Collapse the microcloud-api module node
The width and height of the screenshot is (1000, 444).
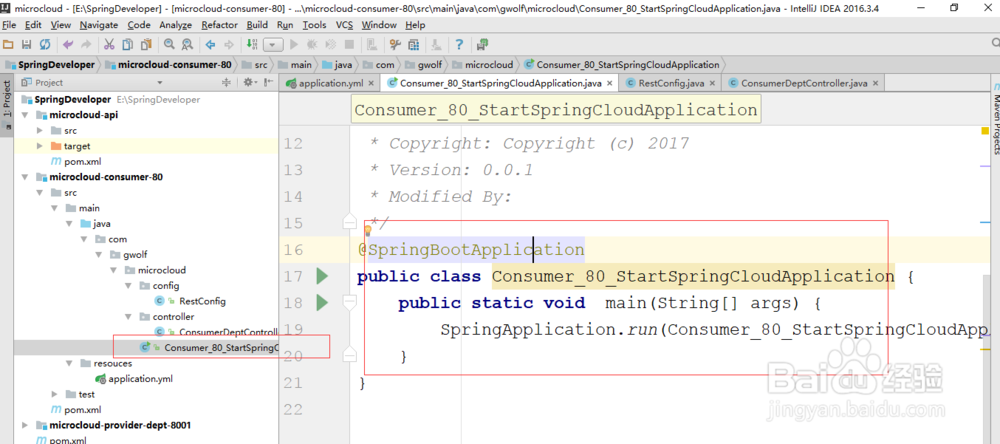click(x=25, y=115)
